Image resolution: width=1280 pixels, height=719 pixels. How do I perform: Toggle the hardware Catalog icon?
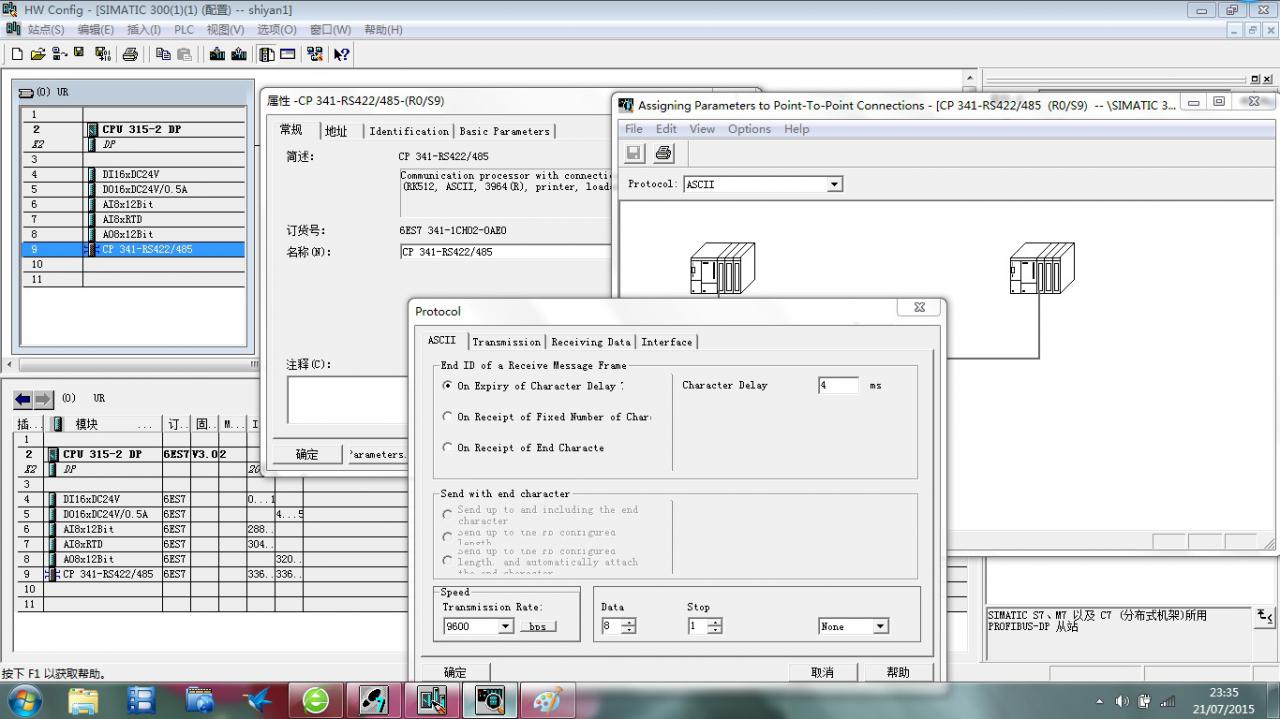point(267,54)
